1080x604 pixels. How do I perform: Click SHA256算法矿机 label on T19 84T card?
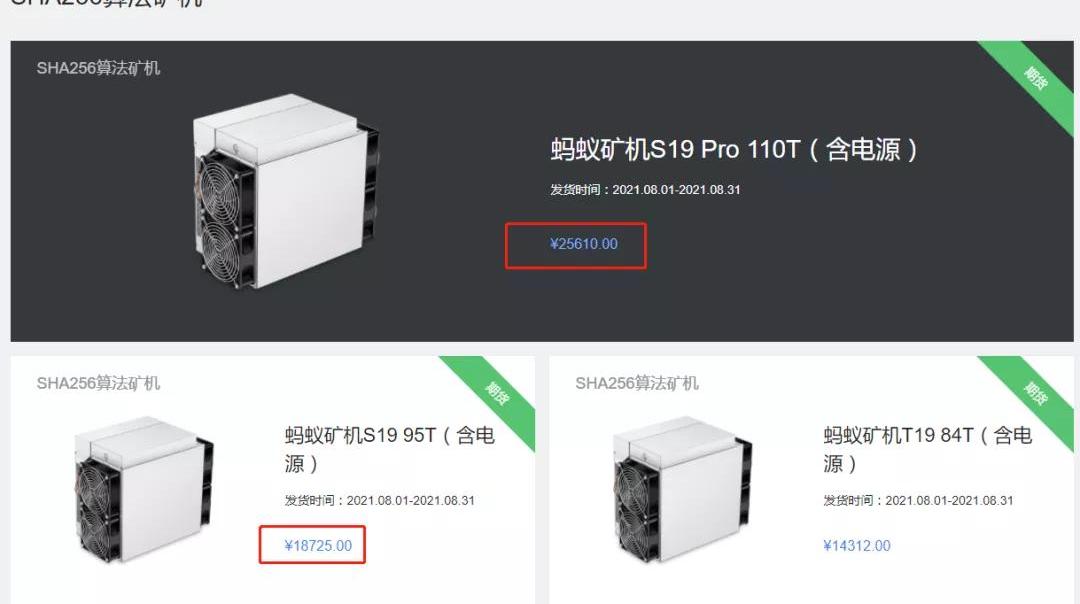coord(636,383)
